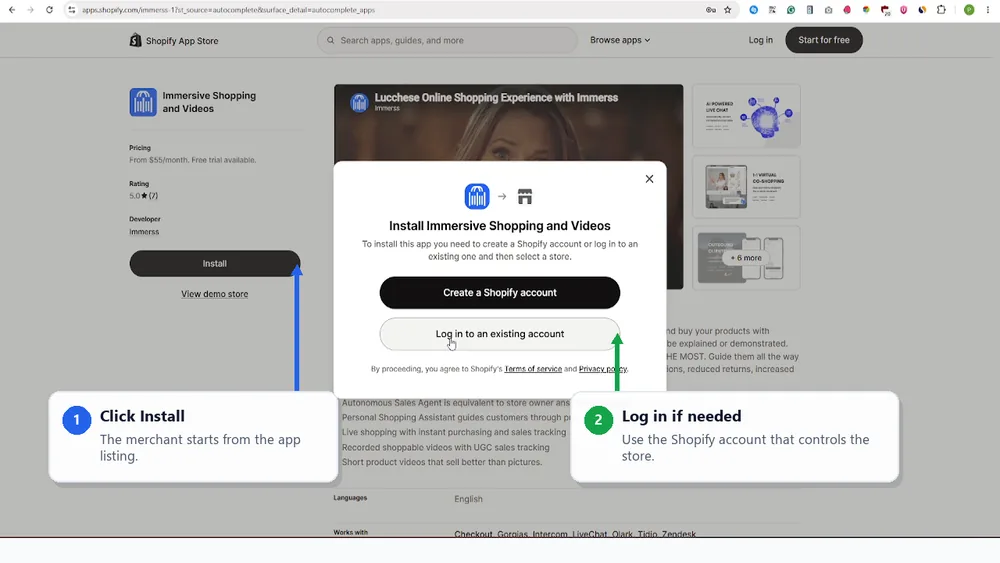Click the Shopify bag logo
The image size is (1000, 563).
[x=135, y=40]
